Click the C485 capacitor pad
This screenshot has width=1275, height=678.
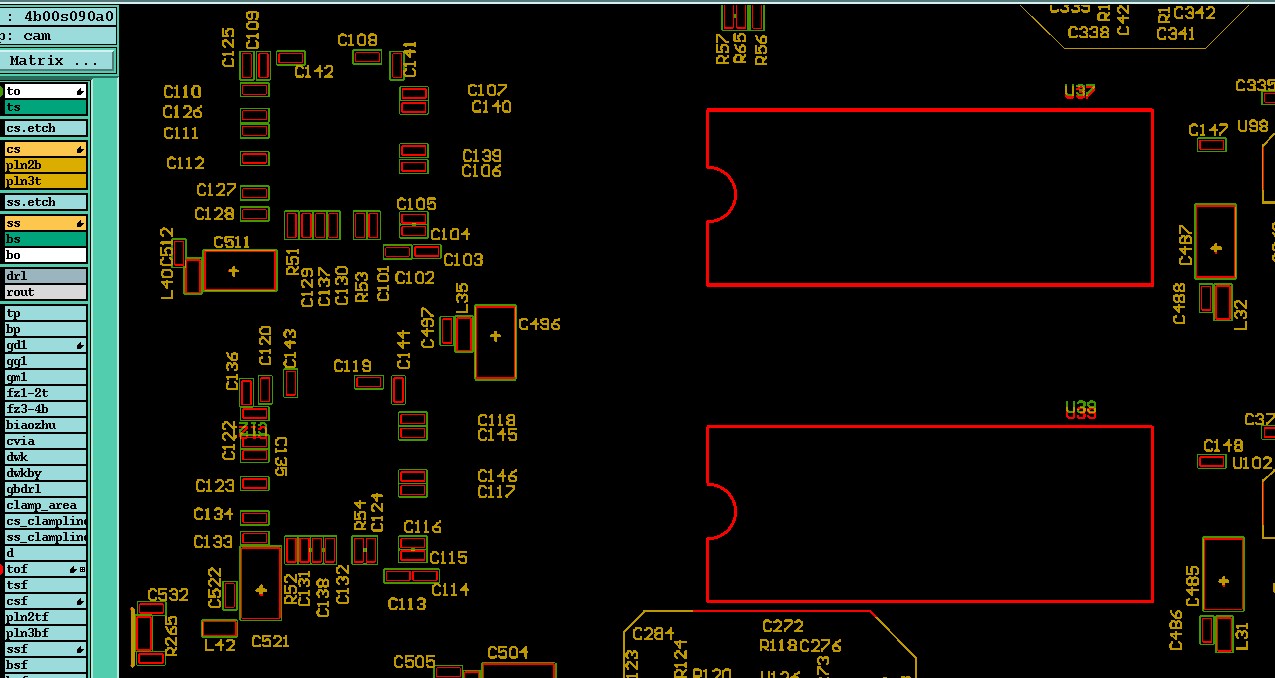tap(1223, 575)
